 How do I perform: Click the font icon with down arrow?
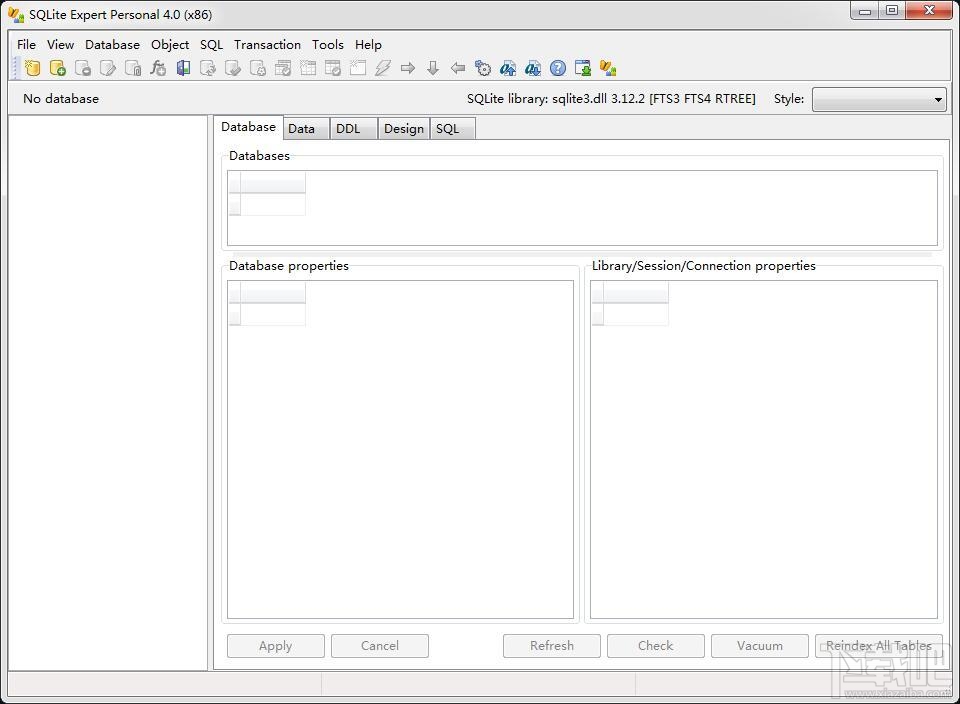[x=533, y=68]
